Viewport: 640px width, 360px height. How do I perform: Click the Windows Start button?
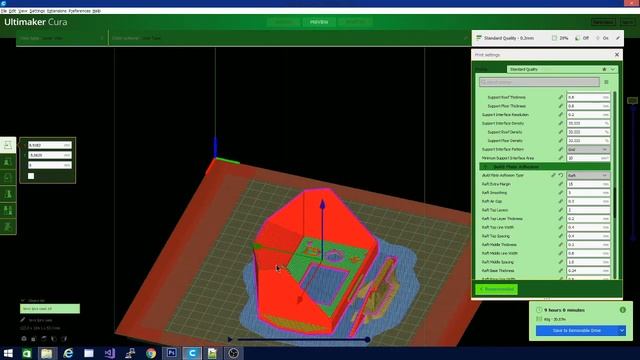8,353
